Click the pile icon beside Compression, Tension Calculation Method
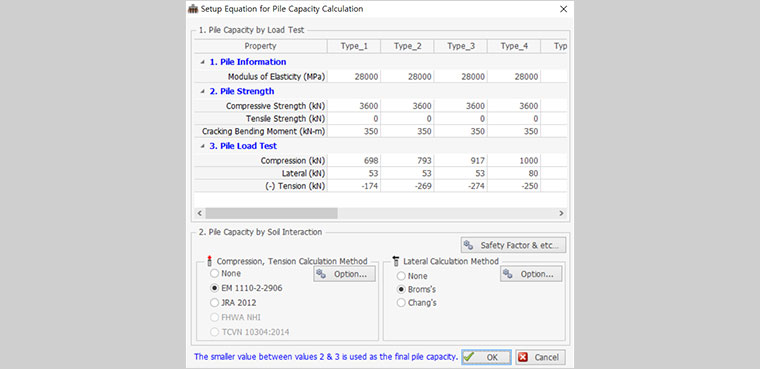 tap(210, 261)
